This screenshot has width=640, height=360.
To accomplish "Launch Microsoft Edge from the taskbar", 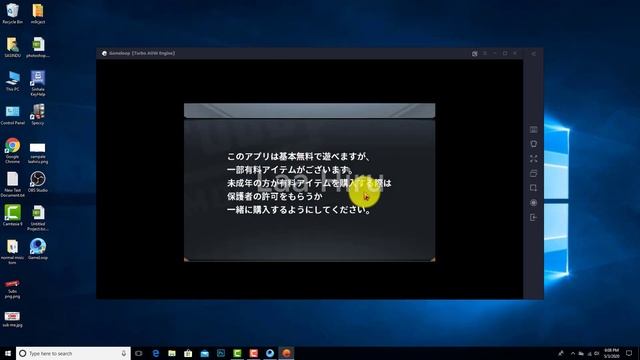I will 156,353.
